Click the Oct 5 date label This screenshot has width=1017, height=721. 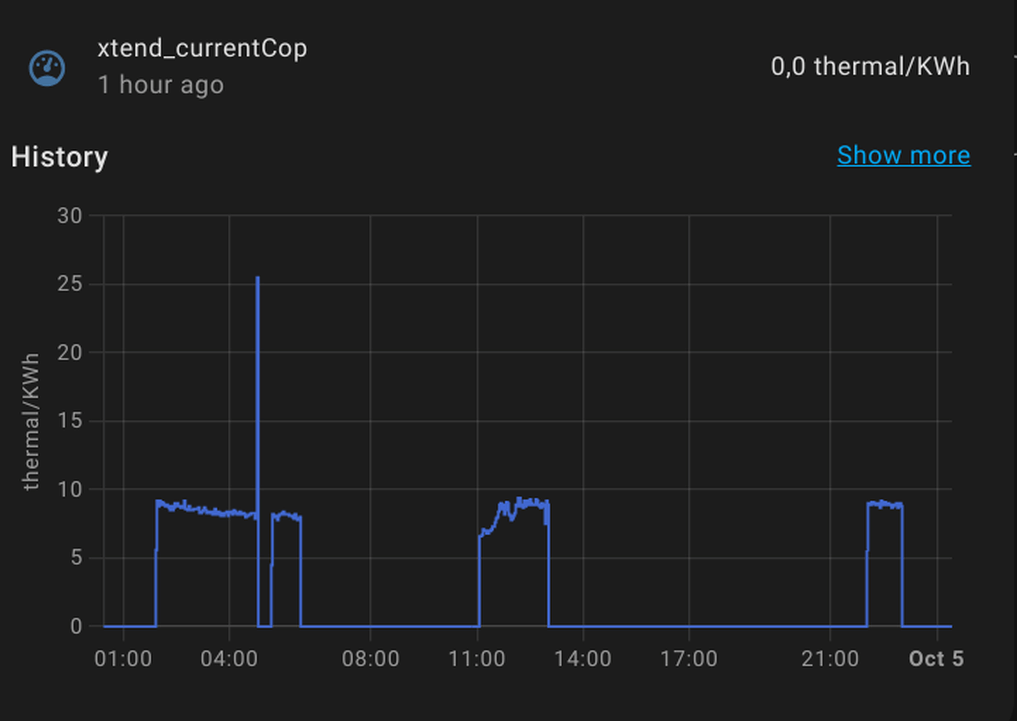936,659
